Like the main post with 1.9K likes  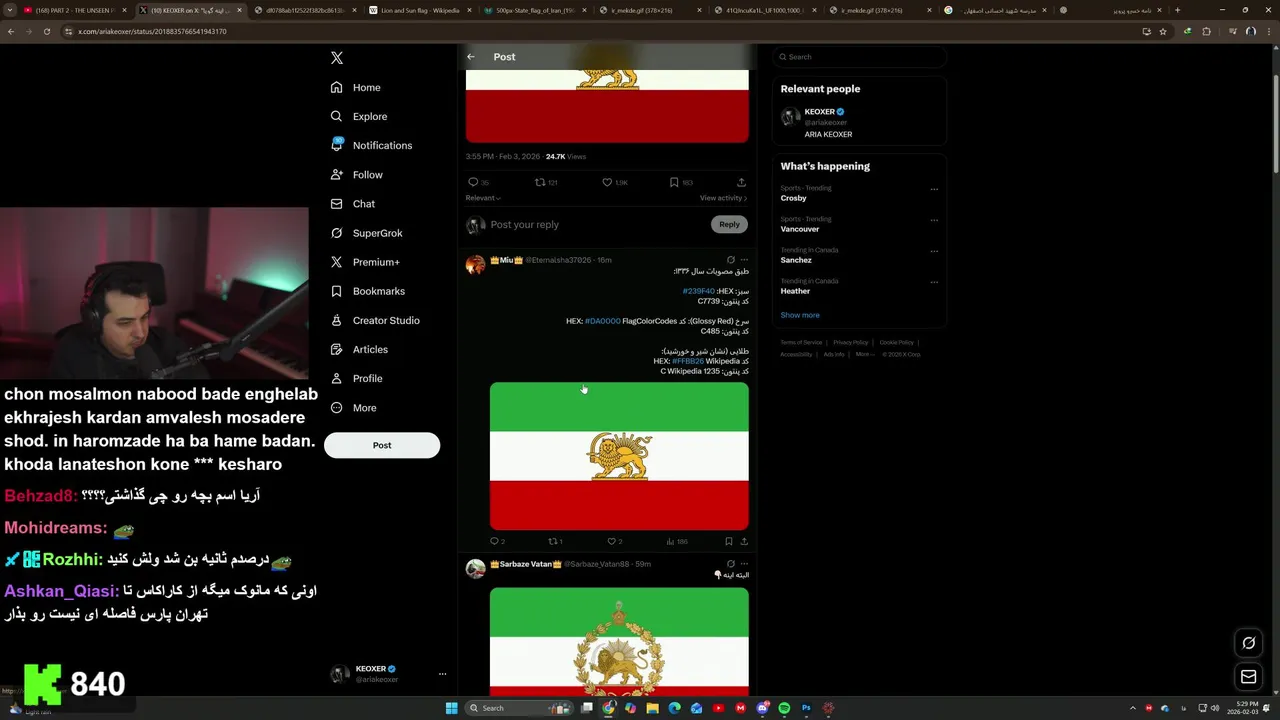click(607, 182)
